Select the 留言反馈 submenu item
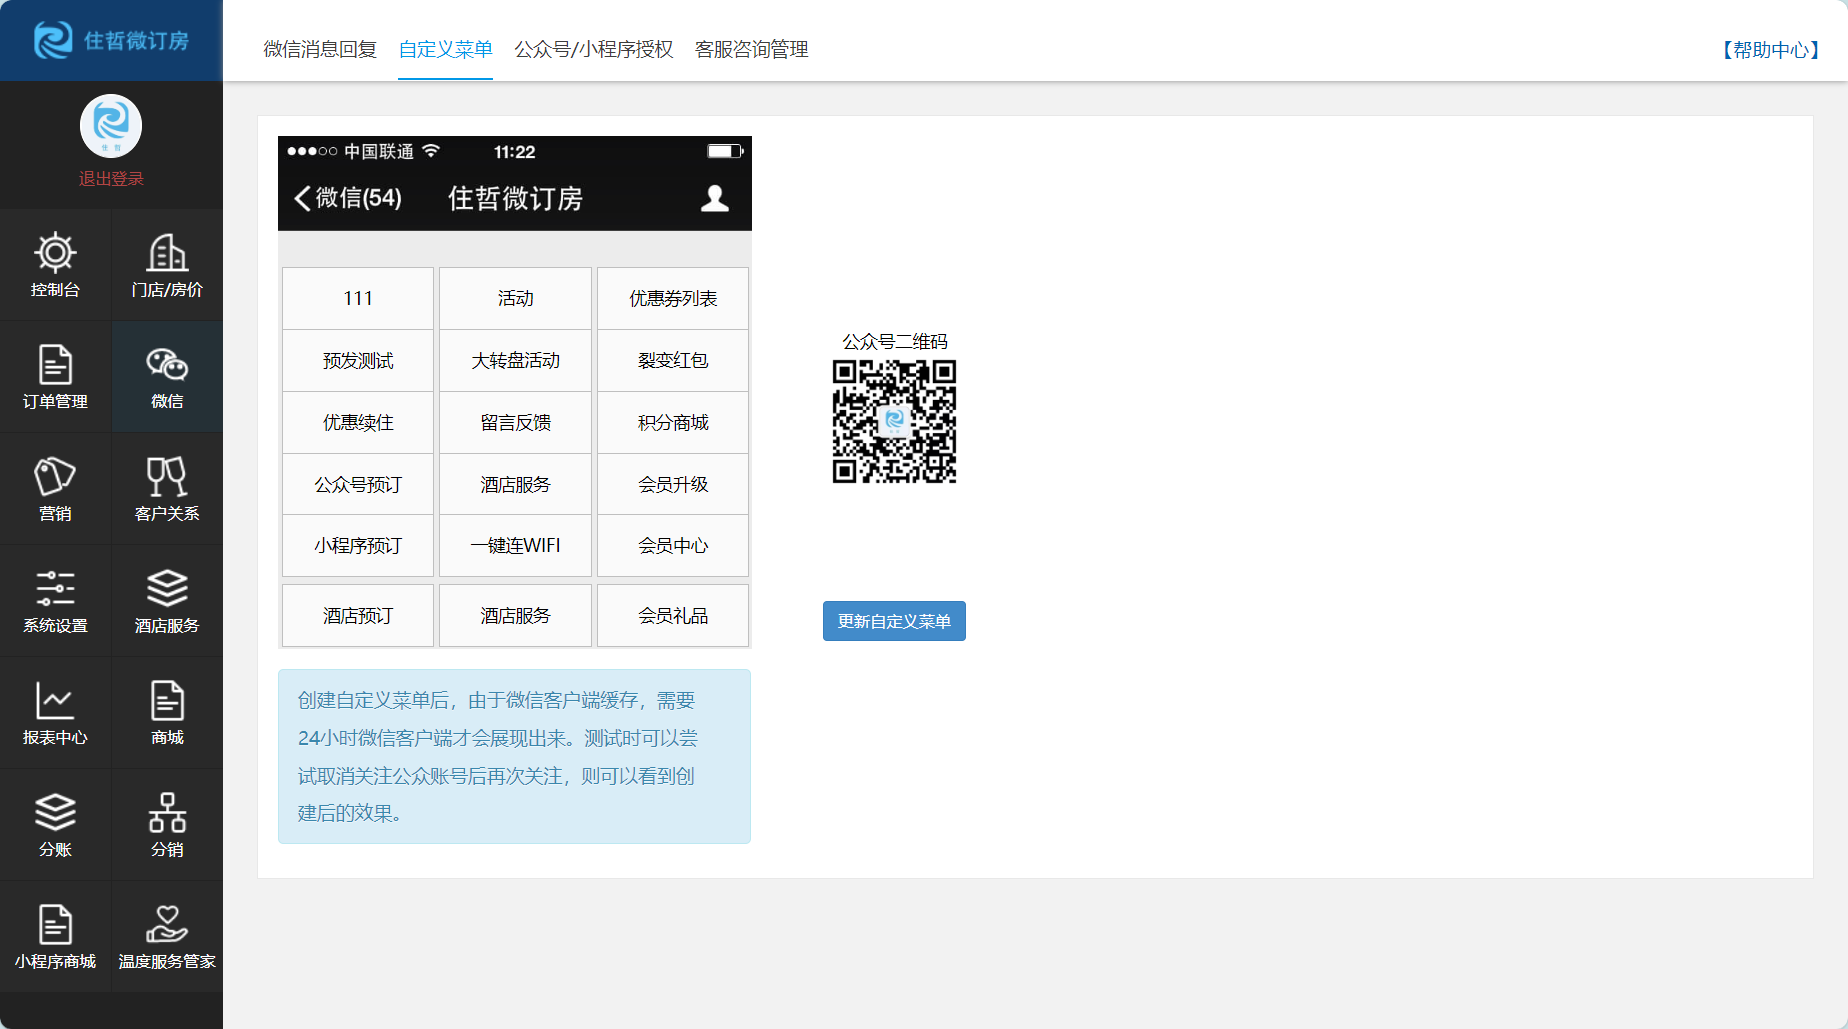 tap(515, 422)
